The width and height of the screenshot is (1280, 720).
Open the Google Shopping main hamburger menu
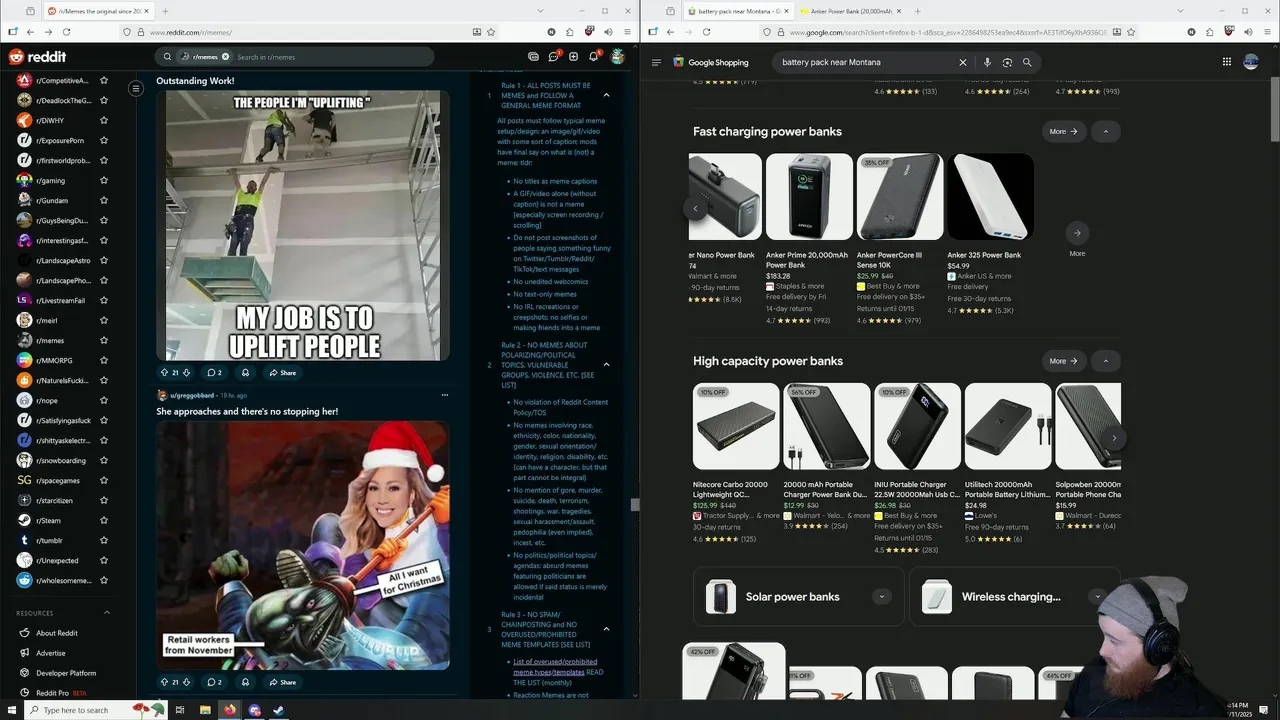click(656, 62)
